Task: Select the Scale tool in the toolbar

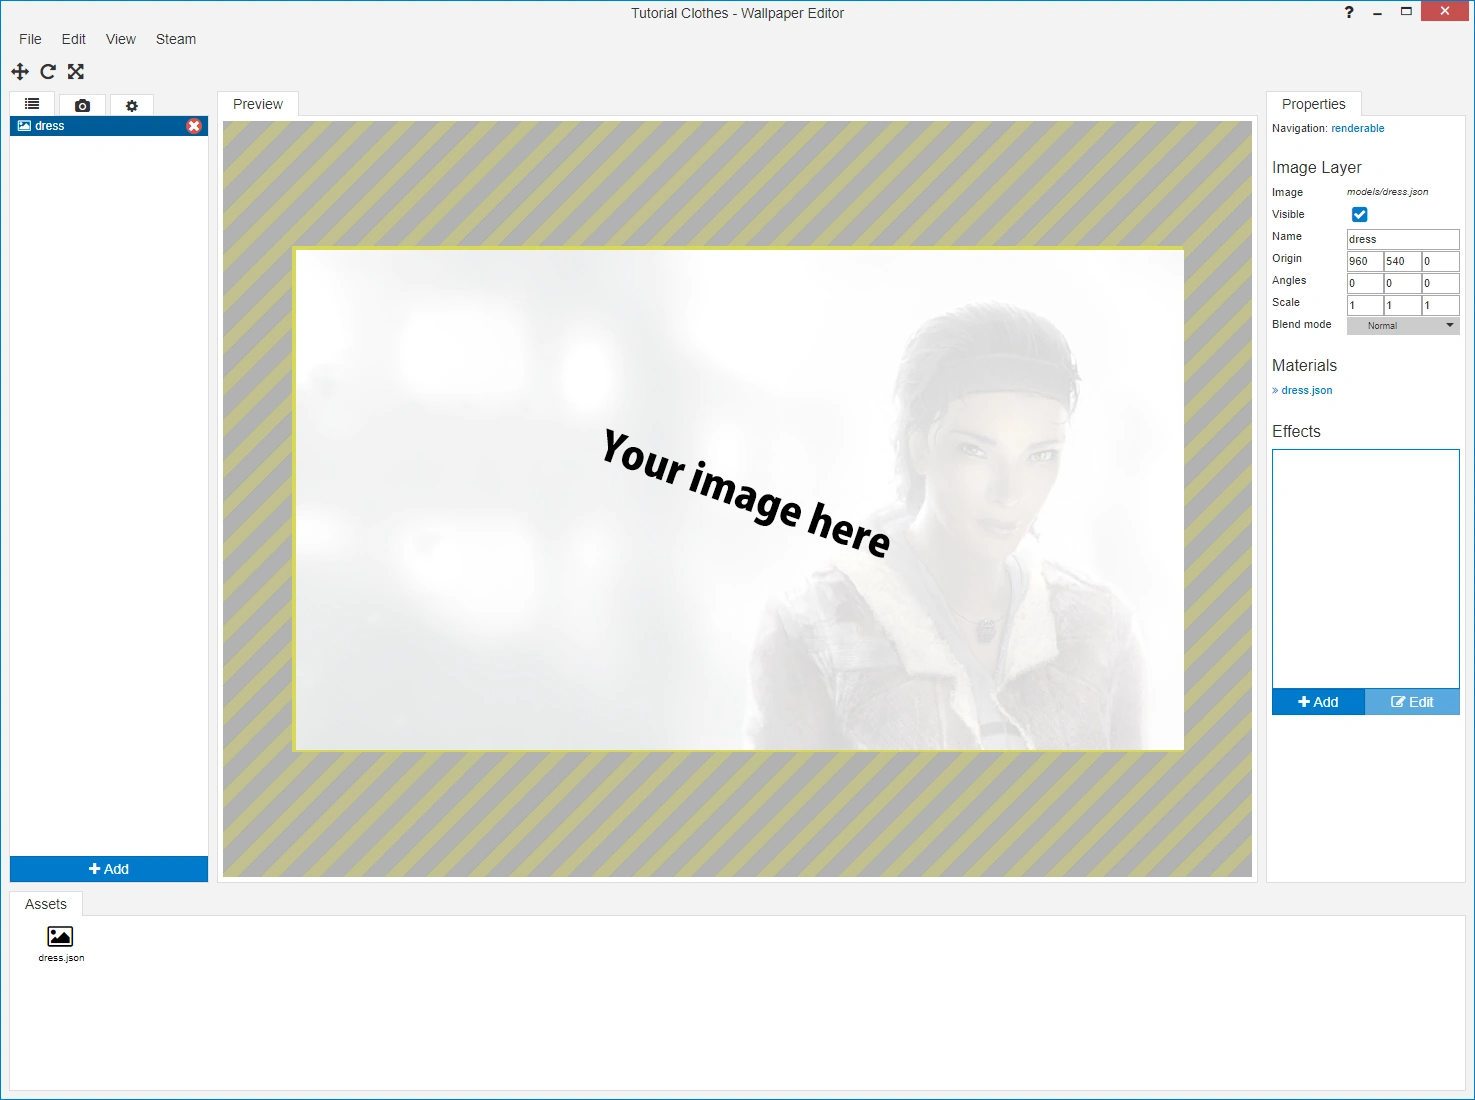Action: [x=76, y=71]
